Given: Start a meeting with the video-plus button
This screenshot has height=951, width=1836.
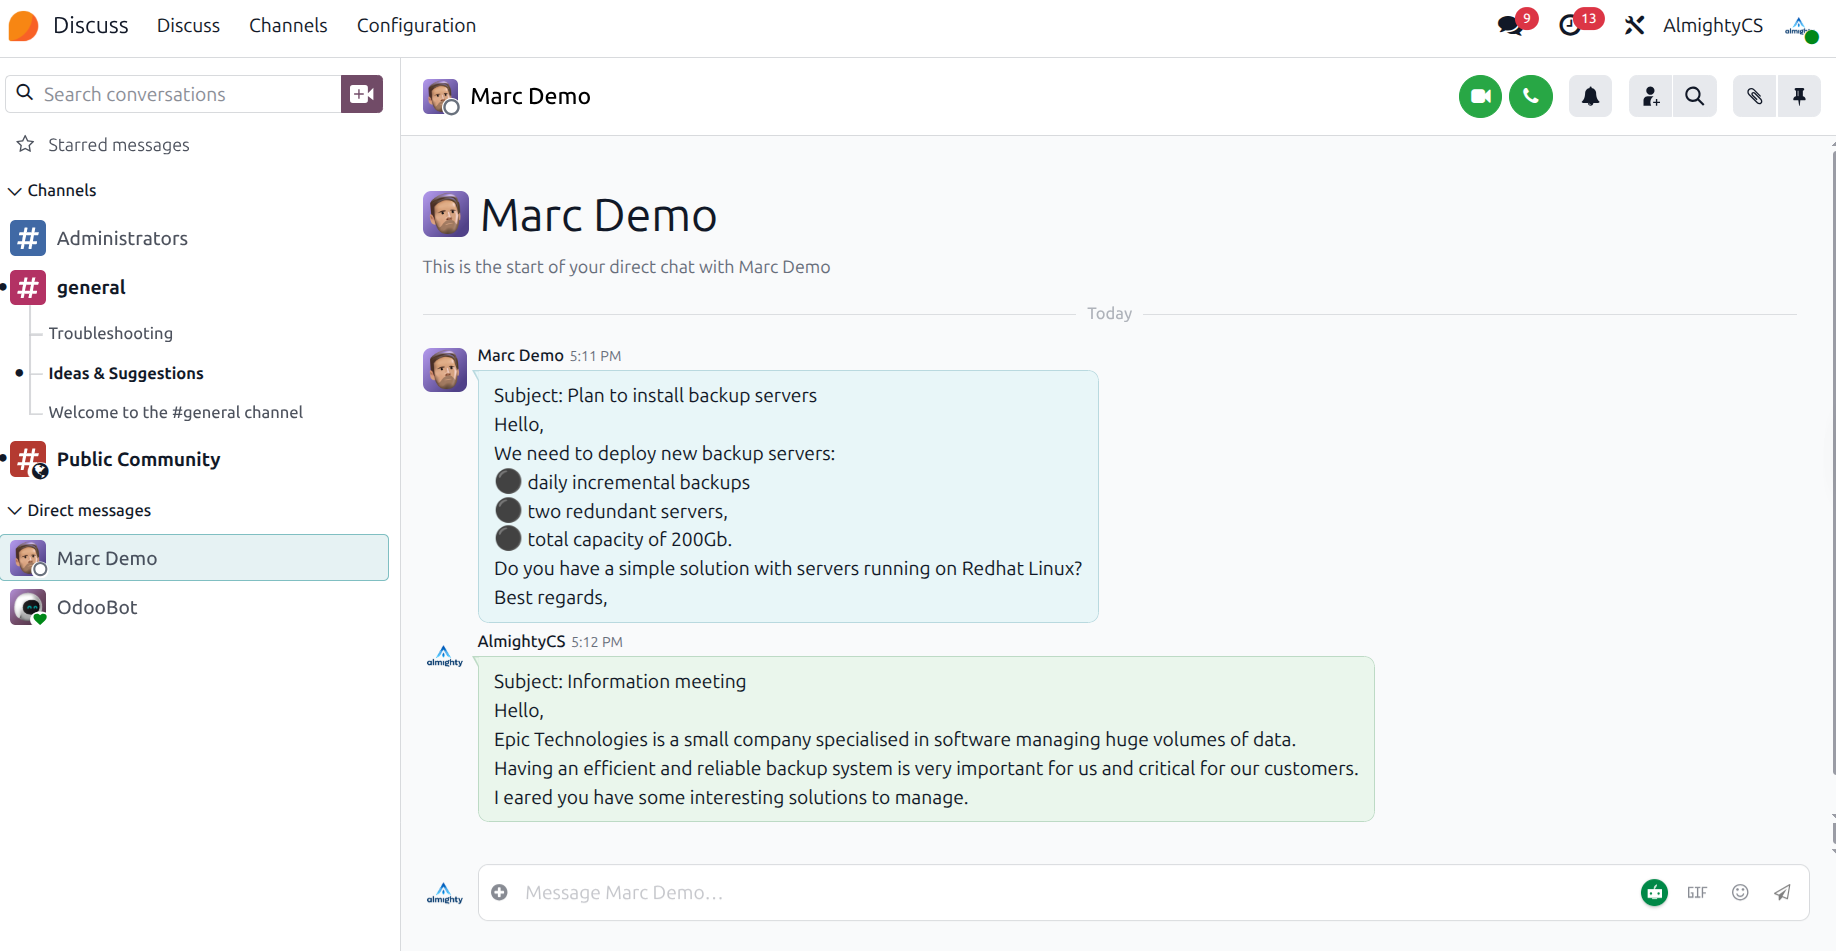Looking at the screenshot, I should (362, 94).
